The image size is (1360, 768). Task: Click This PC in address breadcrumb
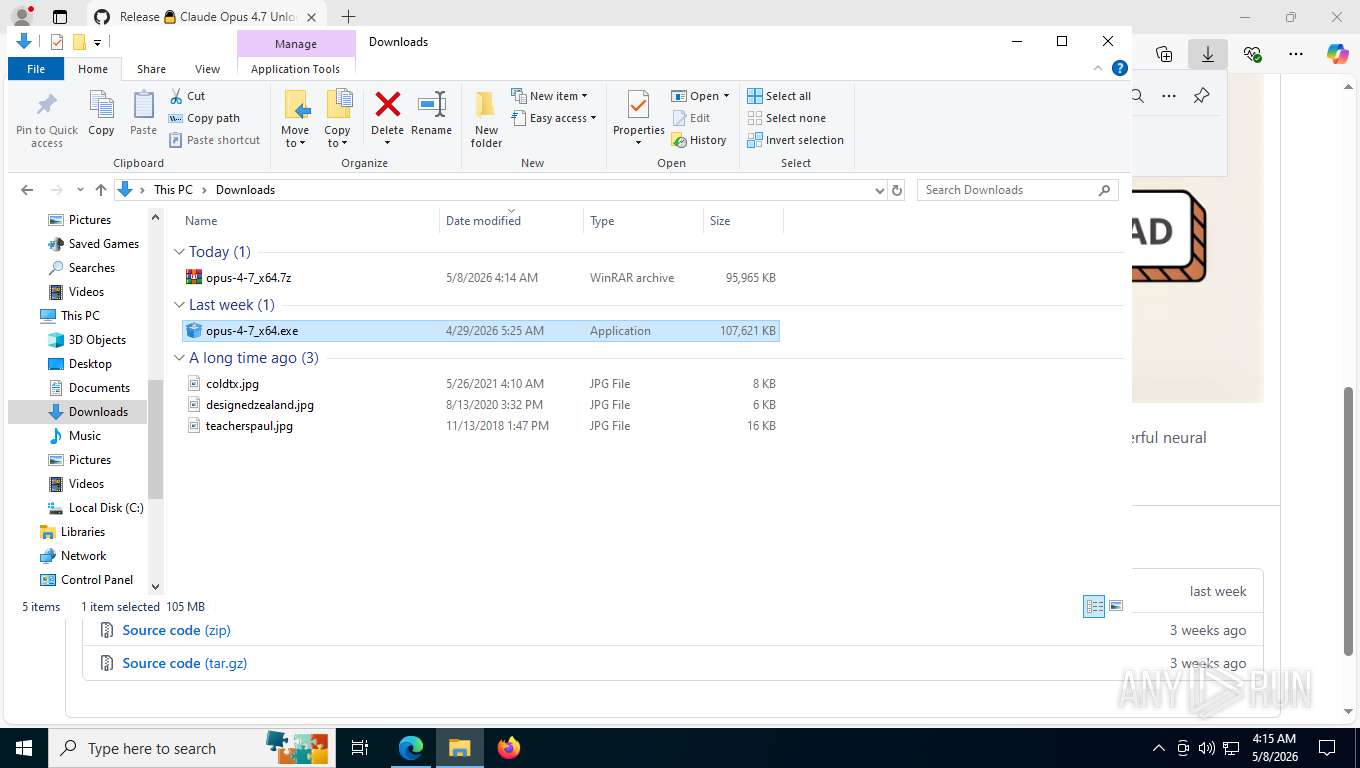click(173, 190)
